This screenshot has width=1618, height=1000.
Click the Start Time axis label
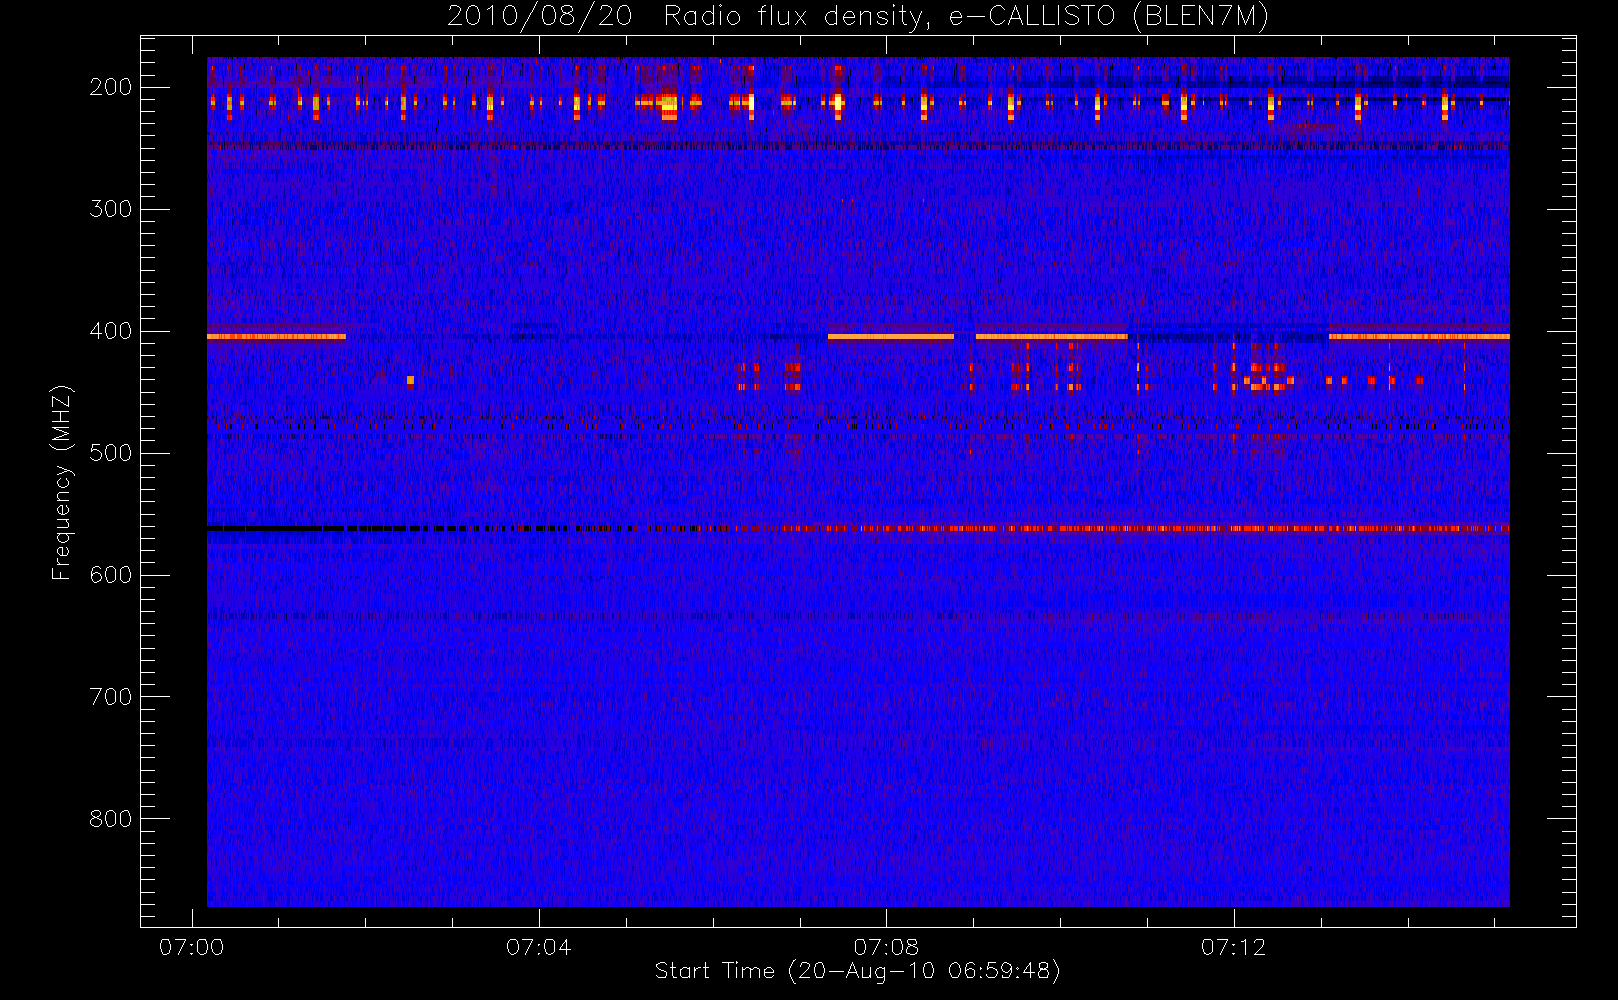coord(857,971)
